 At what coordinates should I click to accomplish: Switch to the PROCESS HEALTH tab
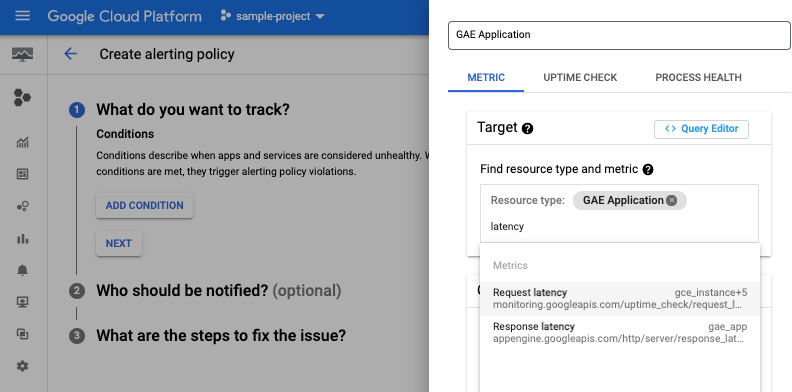(698, 78)
